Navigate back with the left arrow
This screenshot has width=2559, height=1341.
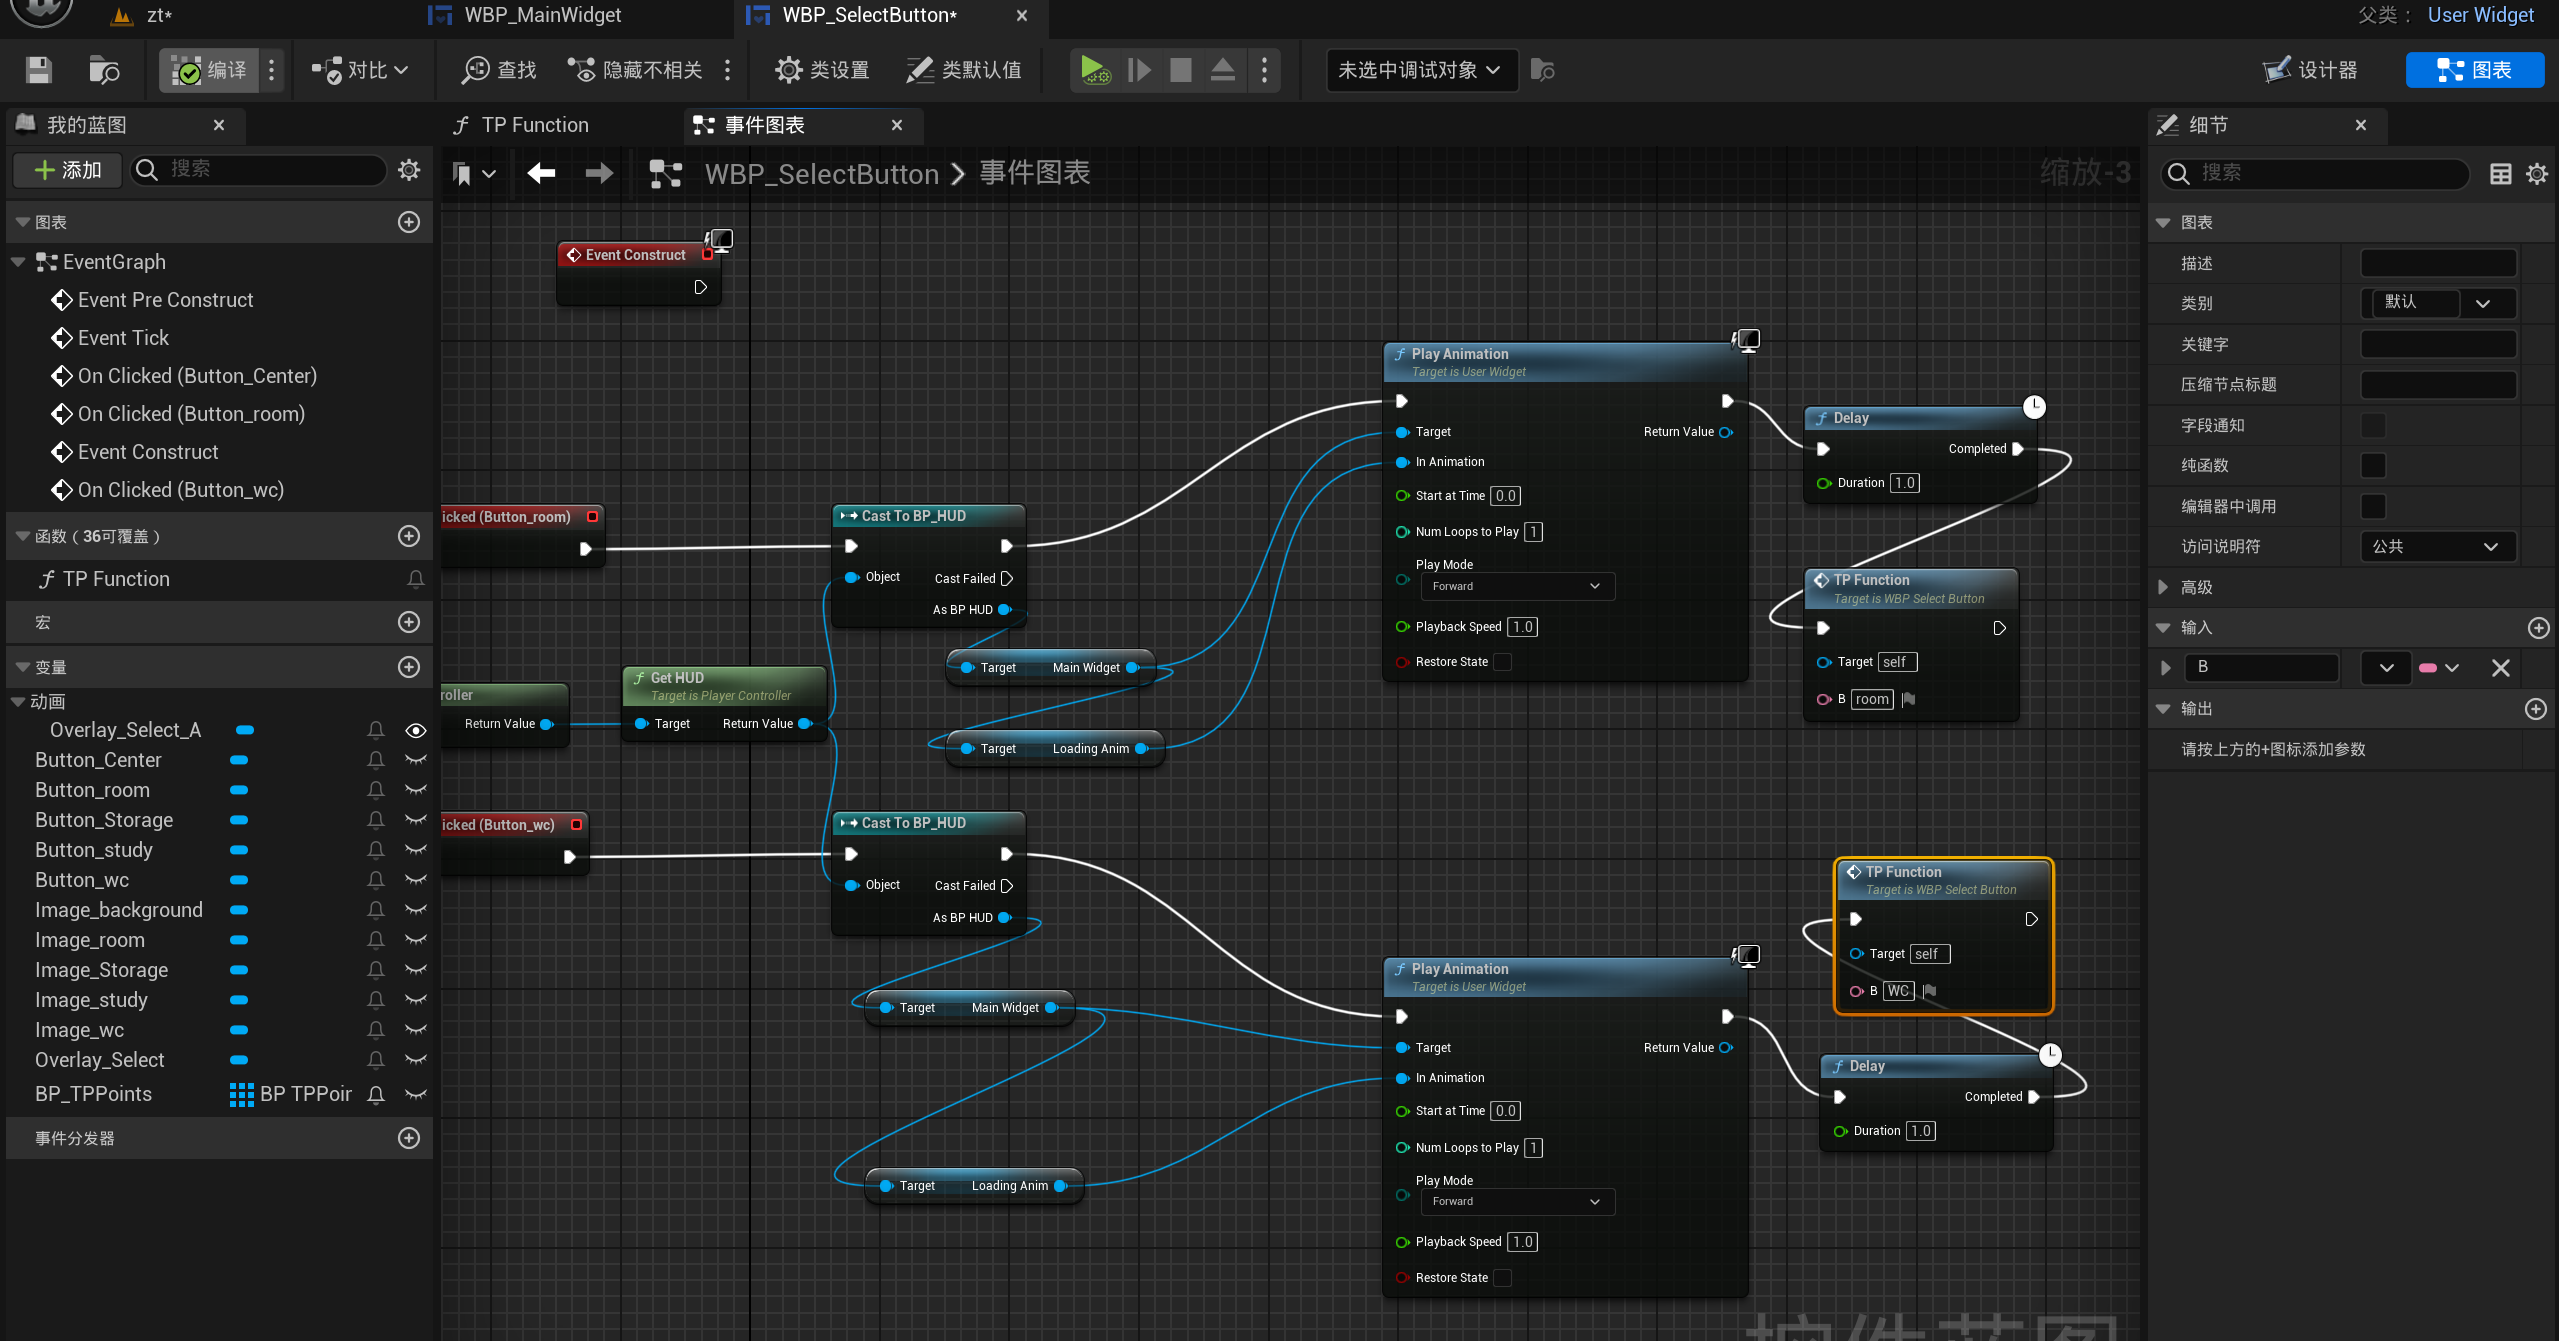pos(541,173)
